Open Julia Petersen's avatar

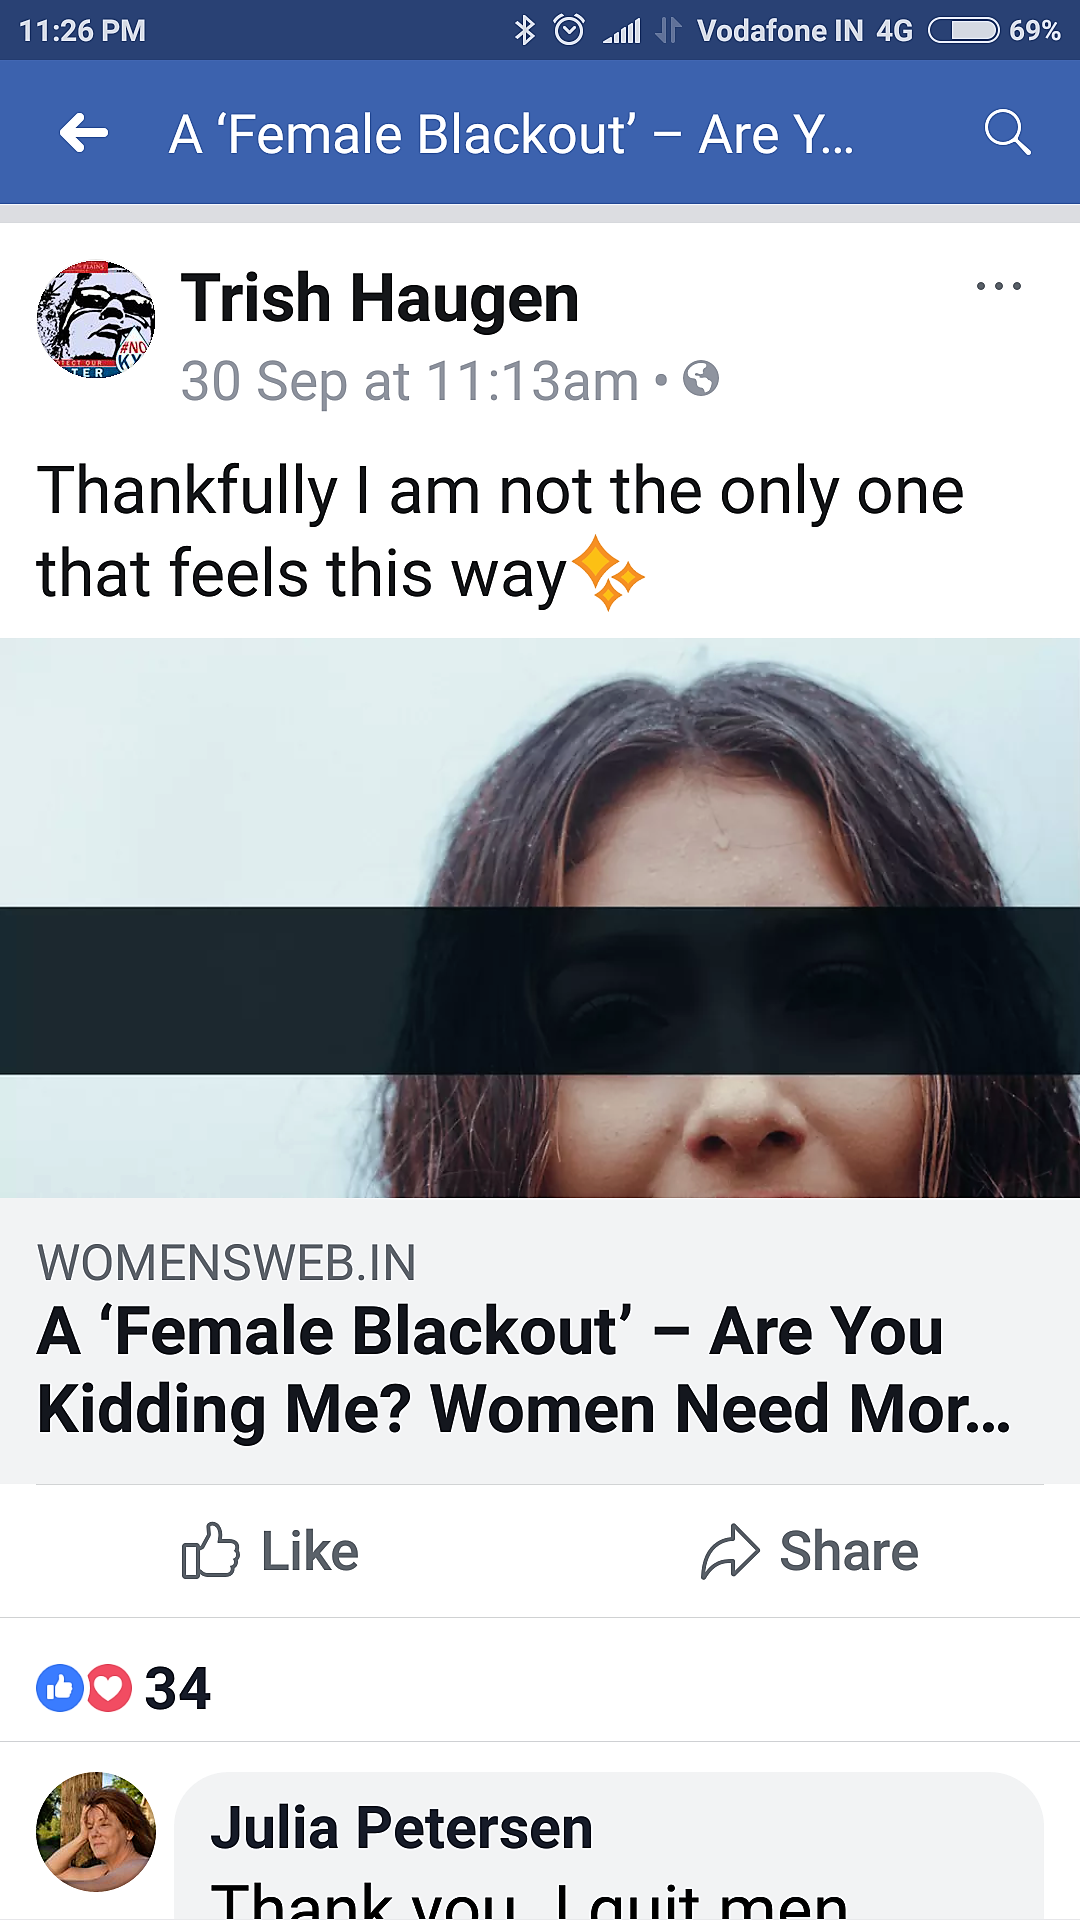[96, 1832]
